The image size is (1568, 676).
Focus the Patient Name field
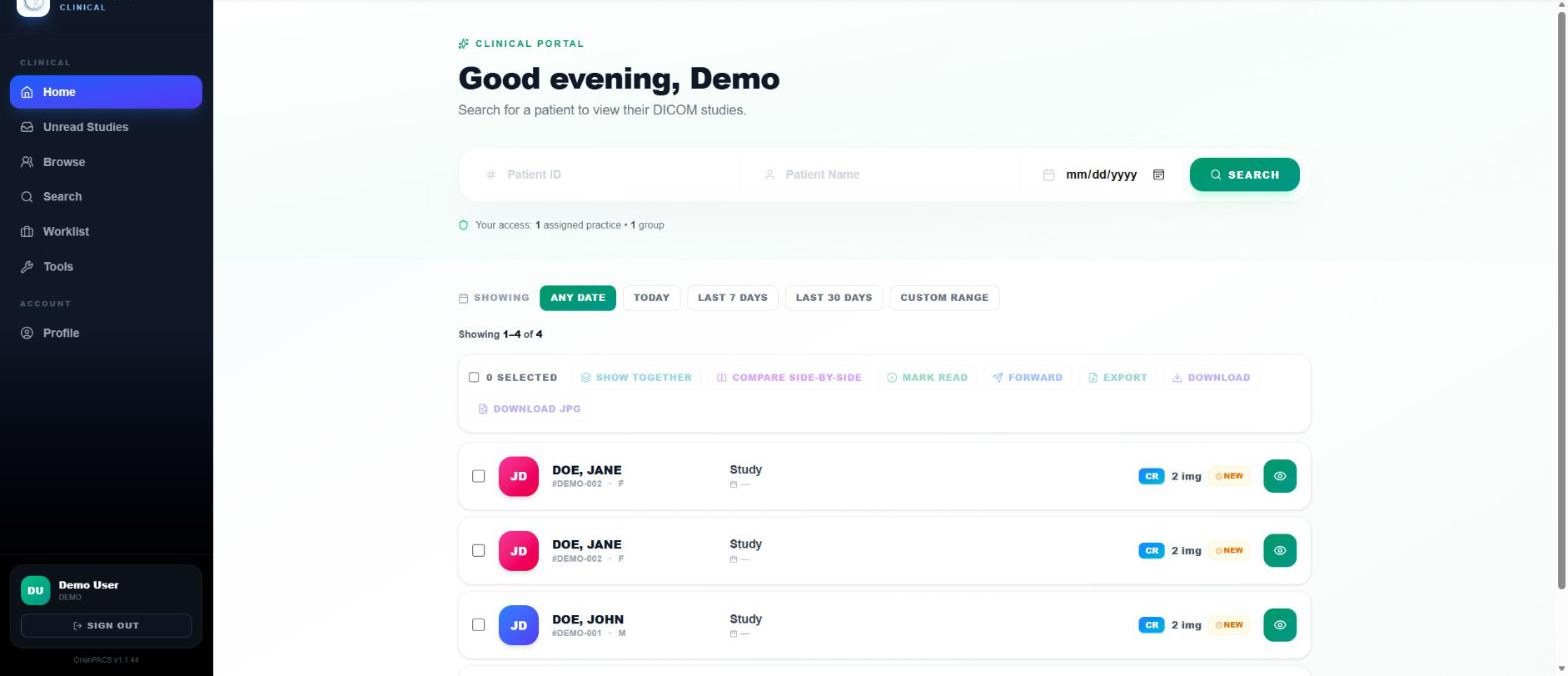point(882,175)
